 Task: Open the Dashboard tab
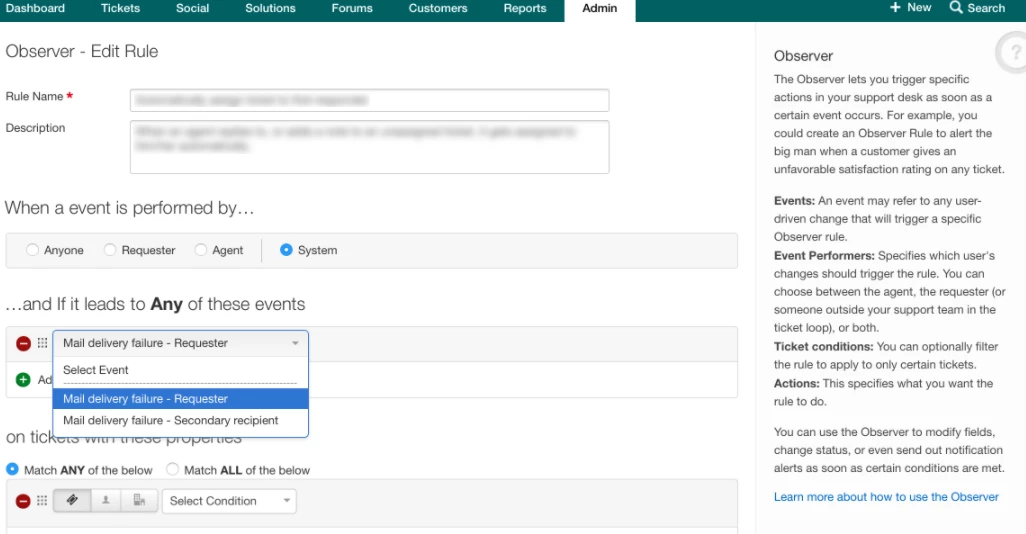pos(35,9)
